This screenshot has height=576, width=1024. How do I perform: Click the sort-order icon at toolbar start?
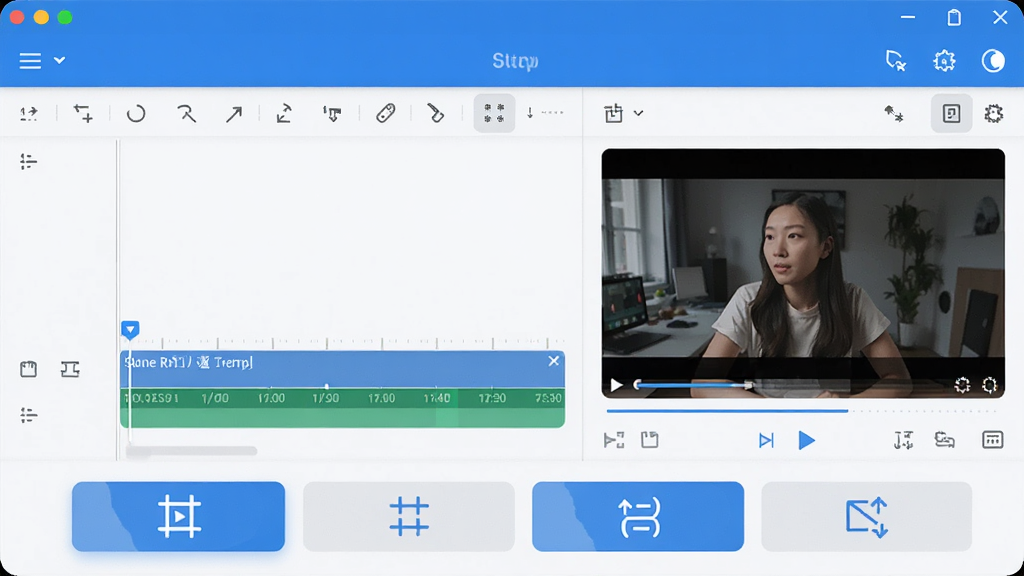coord(29,114)
